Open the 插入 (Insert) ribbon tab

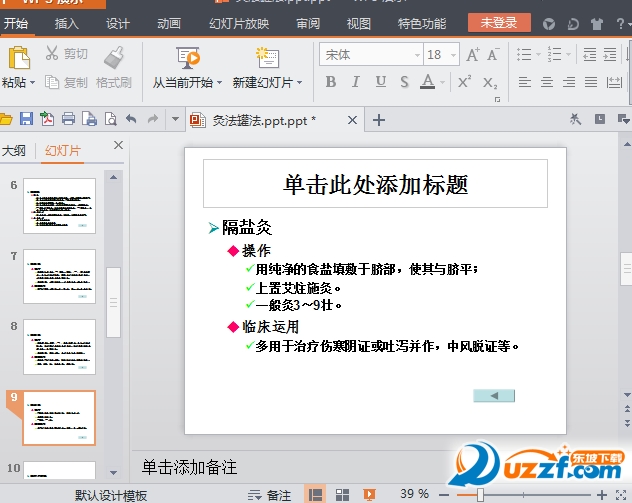click(x=67, y=24)
